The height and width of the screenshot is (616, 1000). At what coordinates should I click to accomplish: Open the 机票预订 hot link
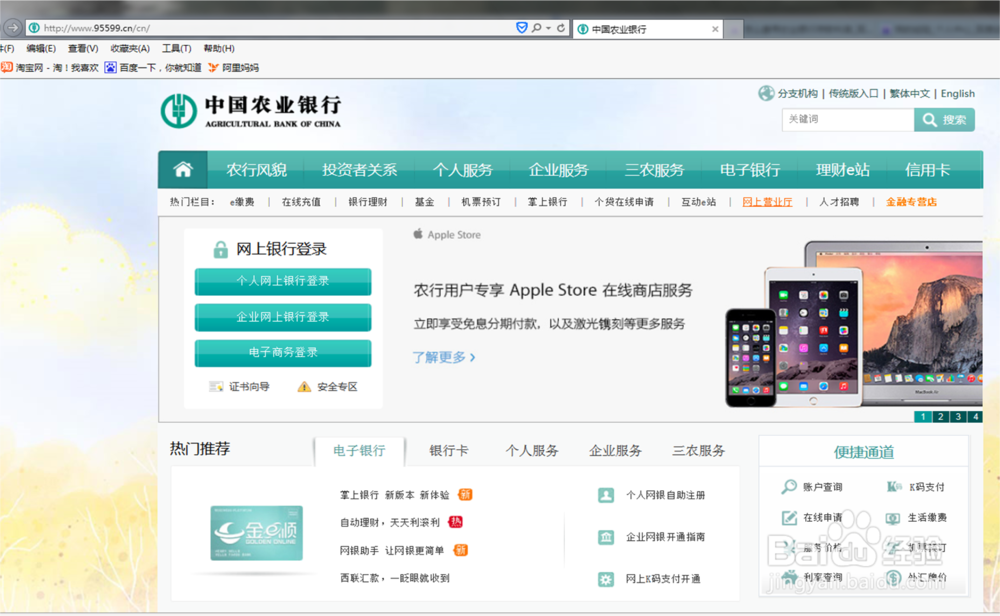coord(481,202)
